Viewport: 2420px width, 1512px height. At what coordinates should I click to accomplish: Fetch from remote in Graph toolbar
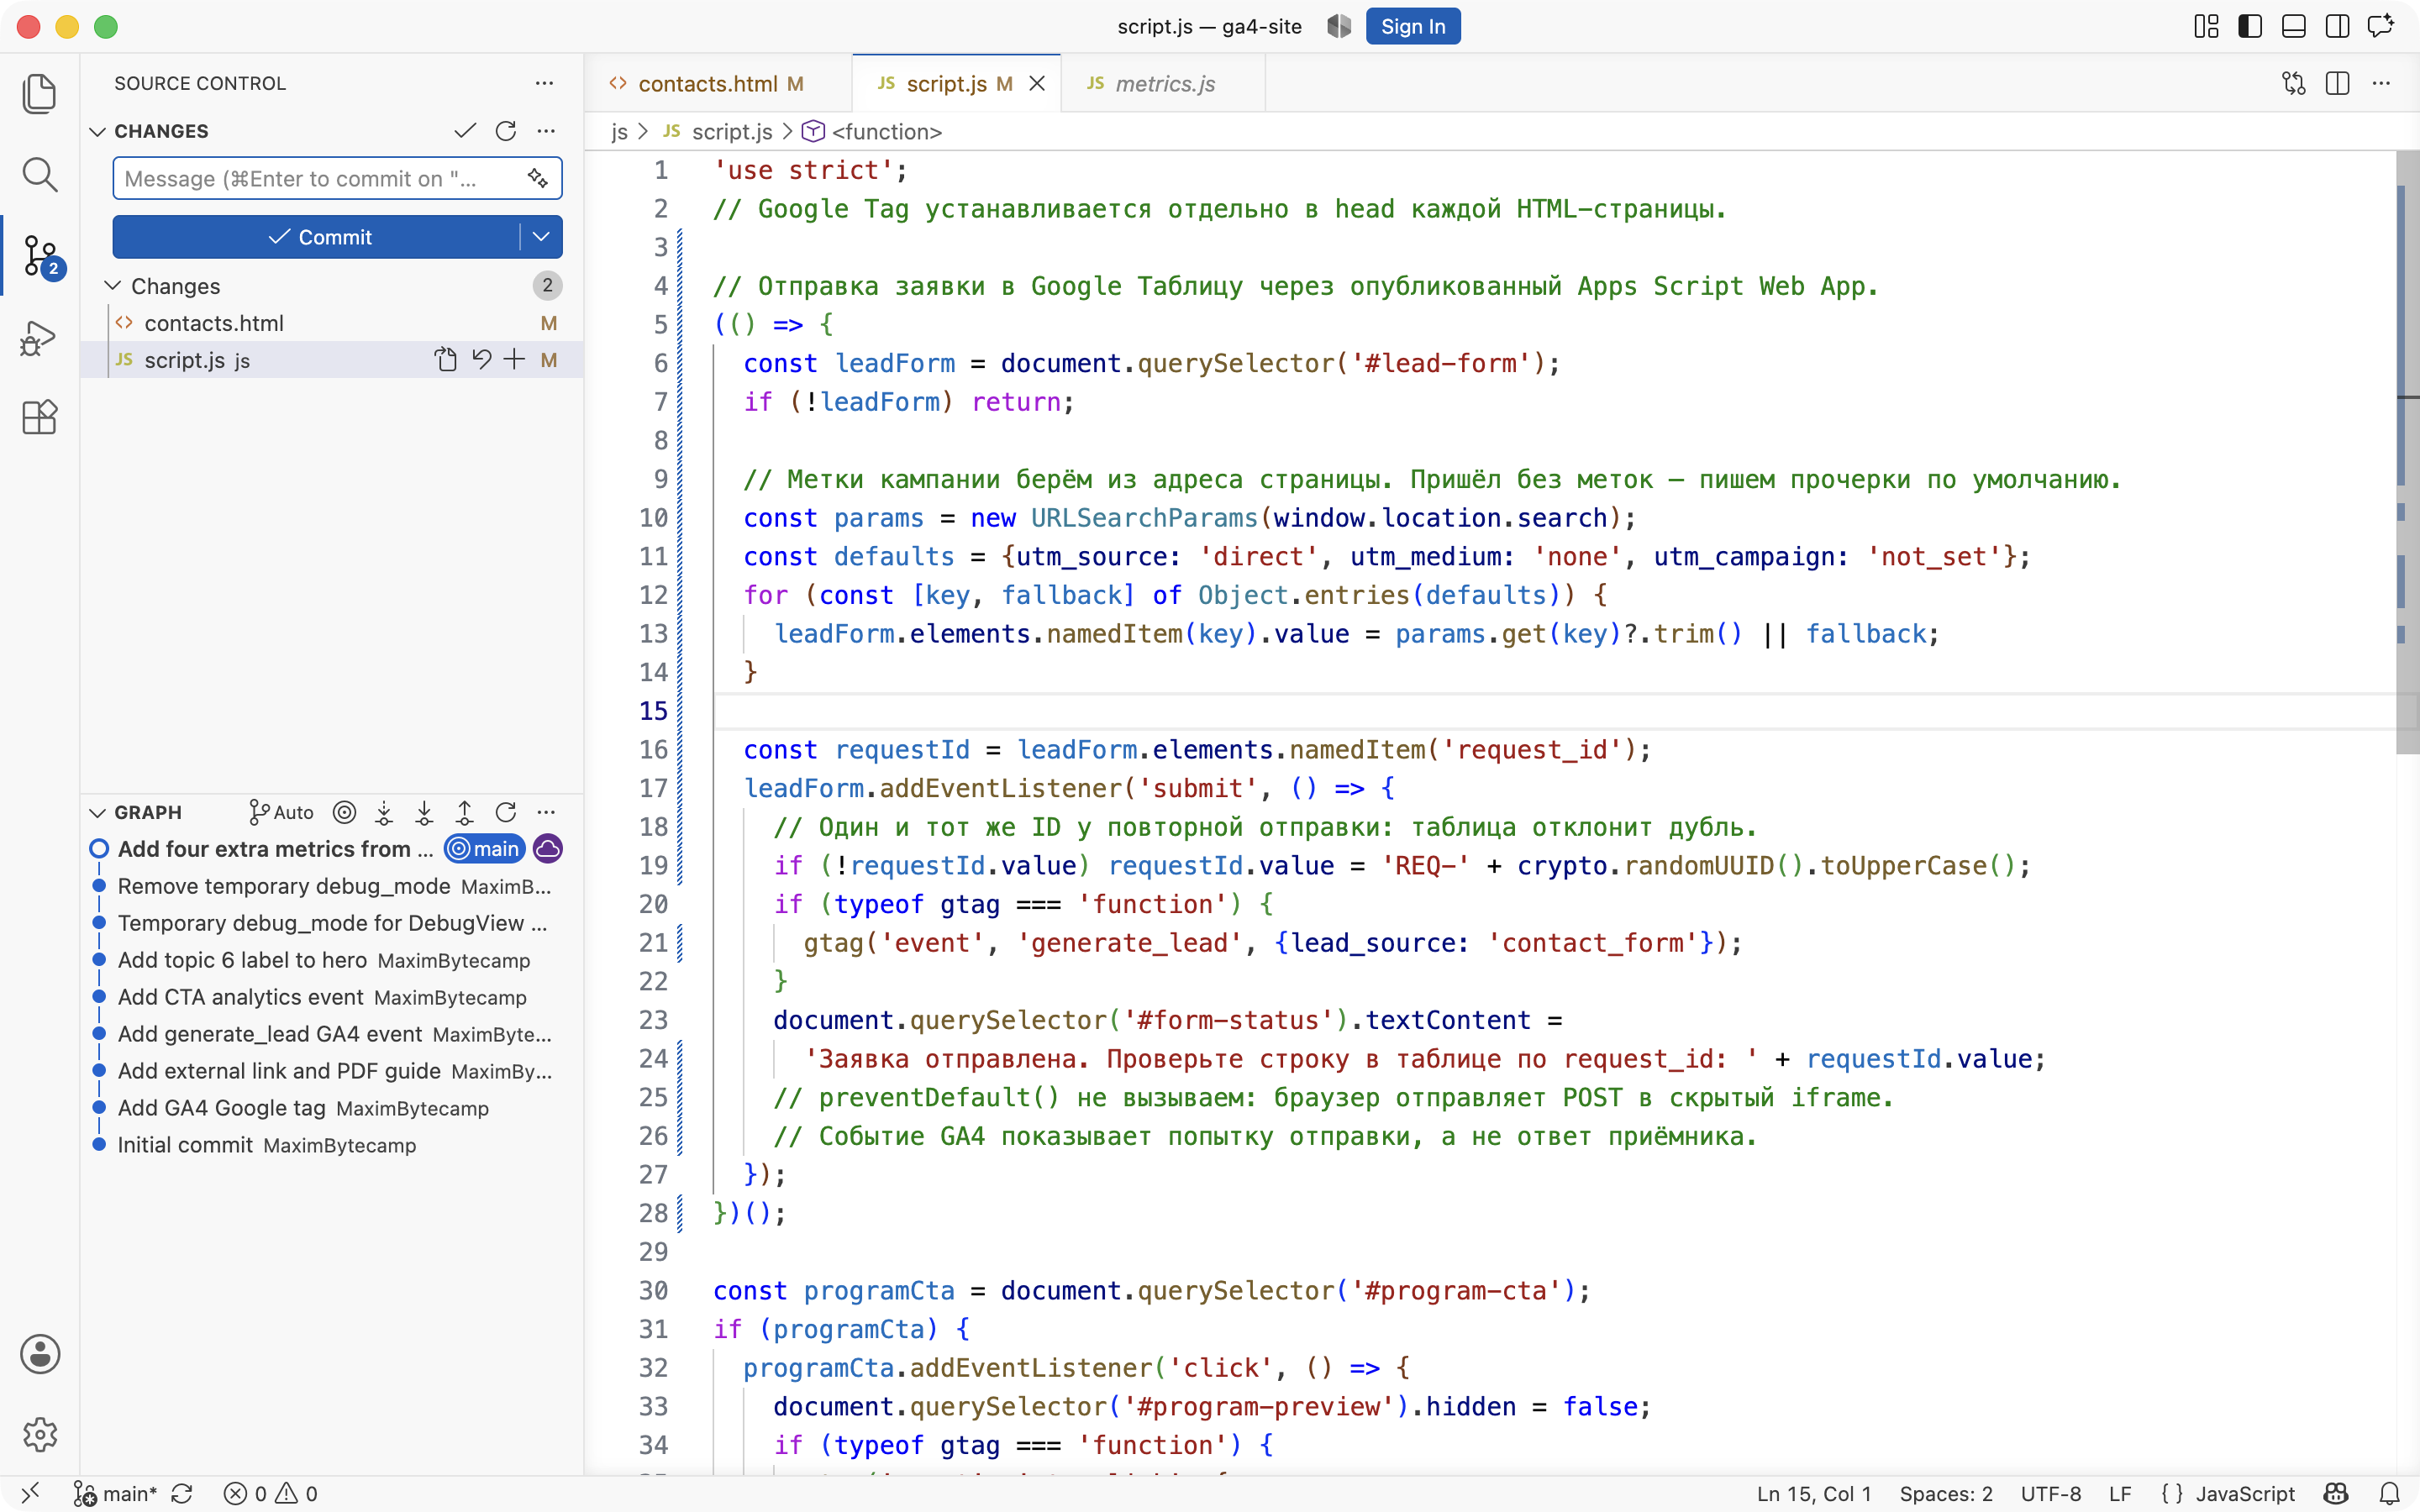pyautogui.click(x=384, y=812)
